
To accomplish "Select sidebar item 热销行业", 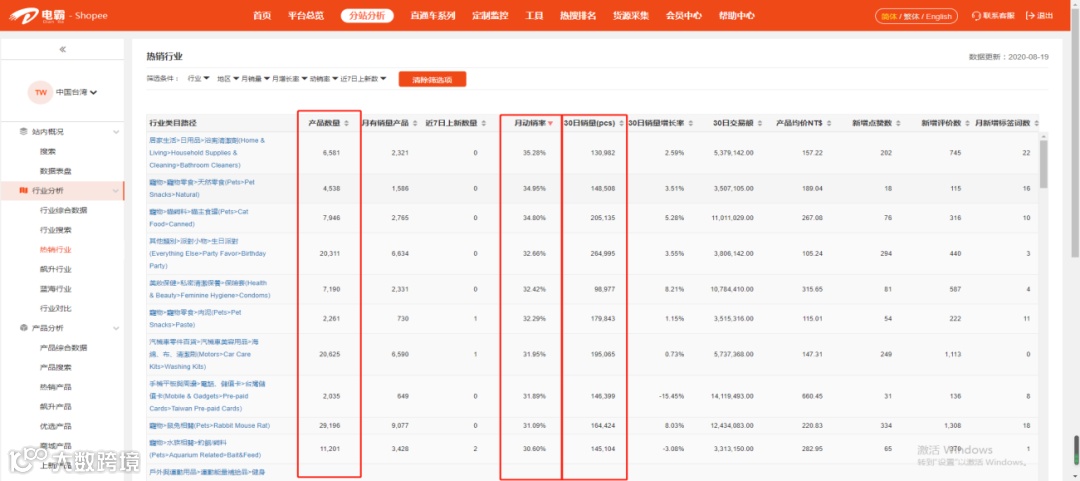I will click(55, 249).
